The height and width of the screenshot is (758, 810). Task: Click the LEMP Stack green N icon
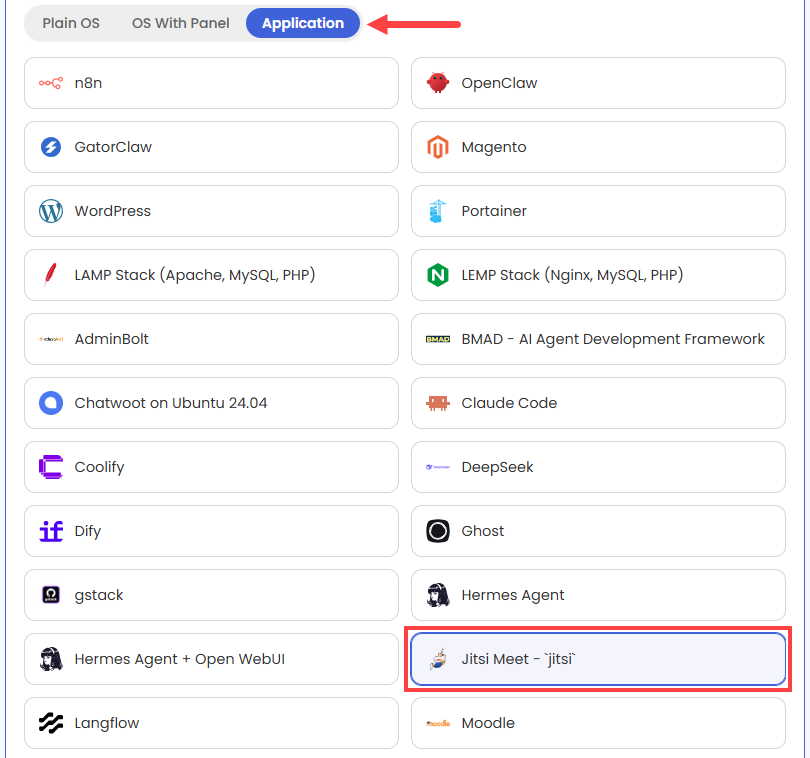(x=438, y=275)
